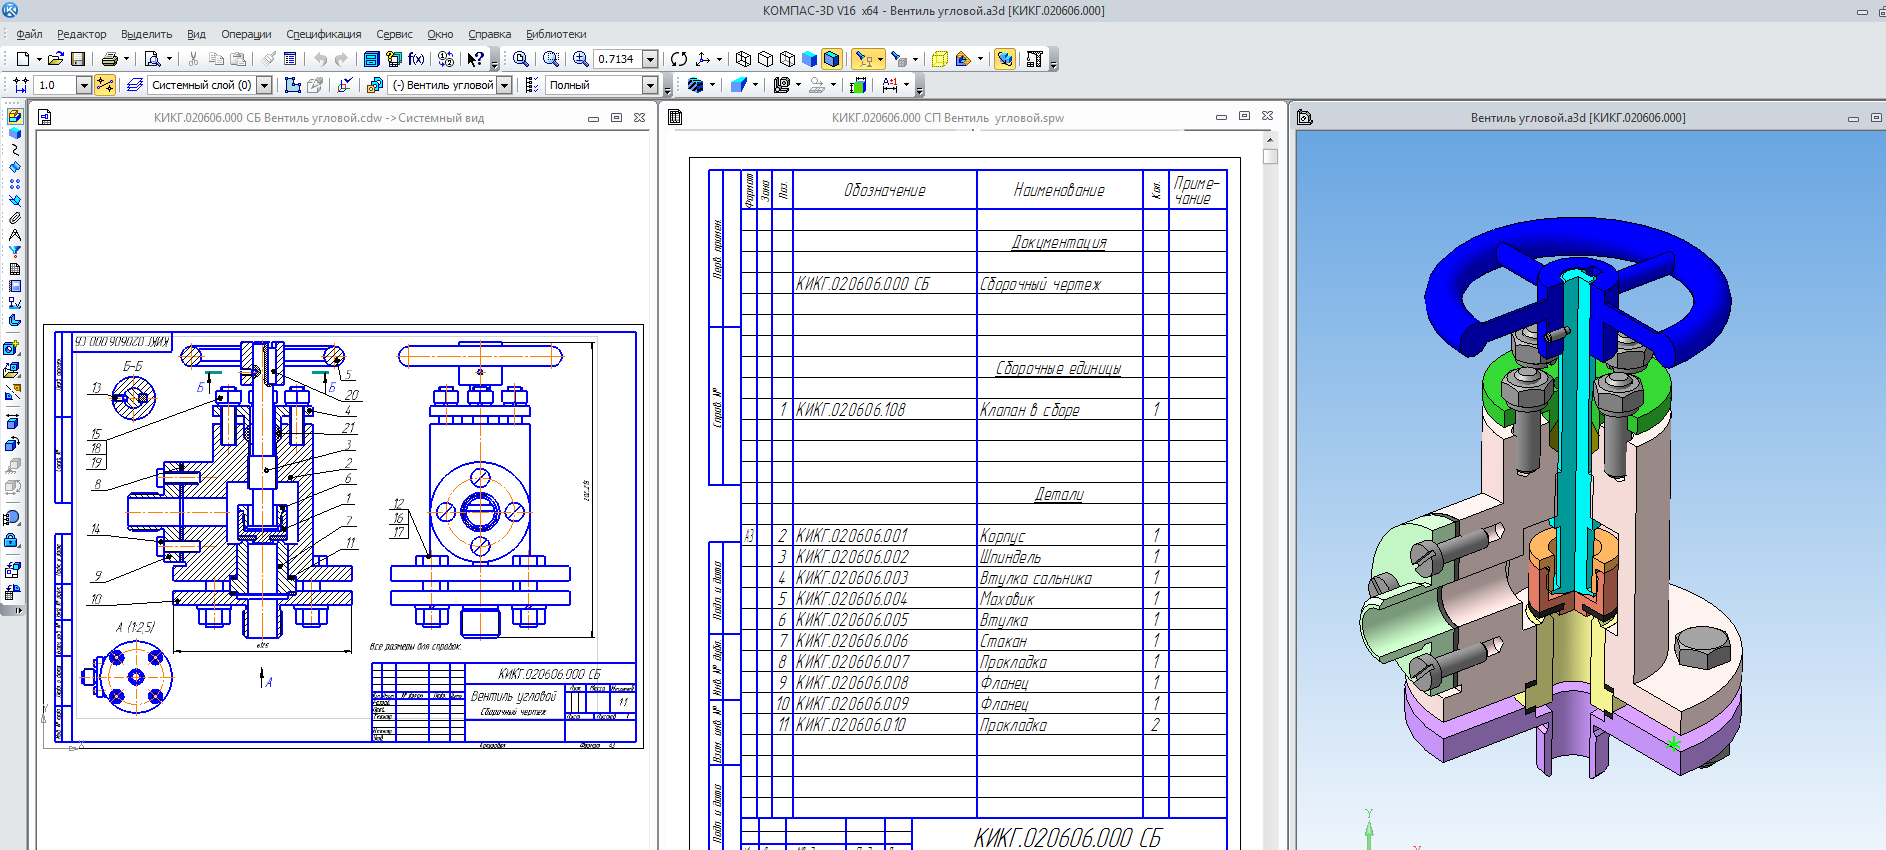Select hidden lines removed display cube icon
Viewport: 1886px width, 850px height.
coord(765,59)
